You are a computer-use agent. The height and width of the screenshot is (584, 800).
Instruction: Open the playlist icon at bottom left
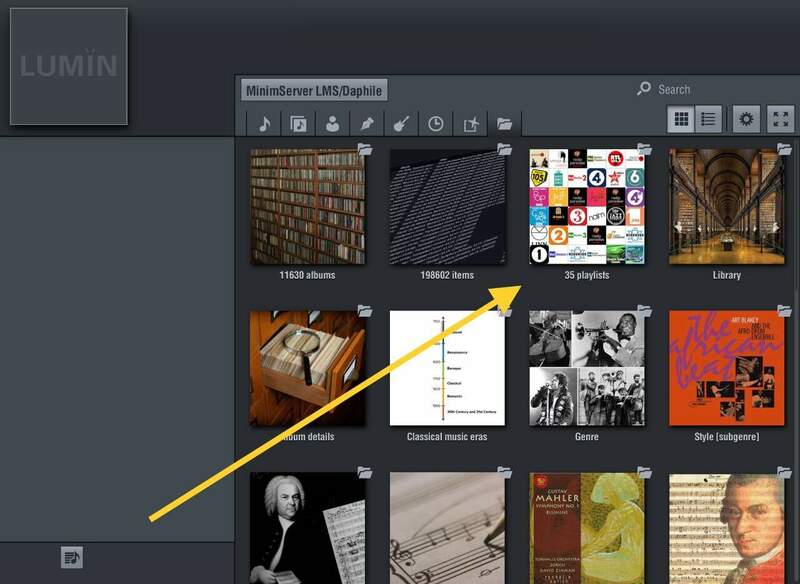[71, 557]
